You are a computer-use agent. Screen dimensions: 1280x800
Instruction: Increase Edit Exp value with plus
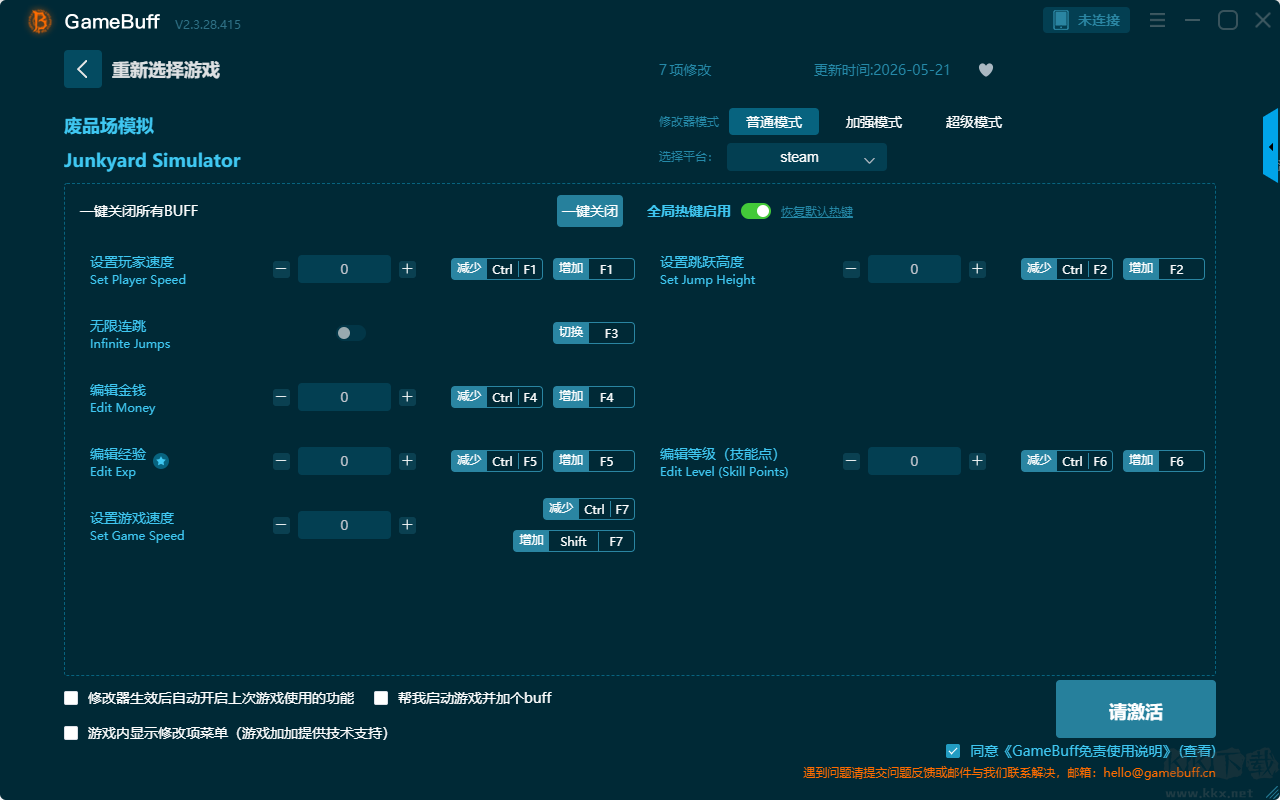407,461
